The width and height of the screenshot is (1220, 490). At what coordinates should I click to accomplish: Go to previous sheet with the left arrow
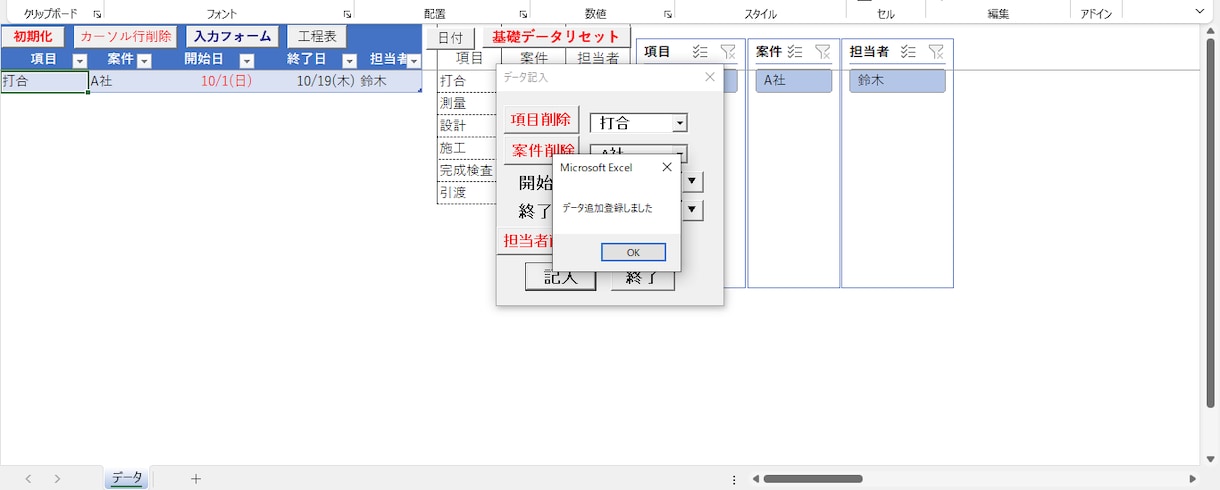coord(28,479)
